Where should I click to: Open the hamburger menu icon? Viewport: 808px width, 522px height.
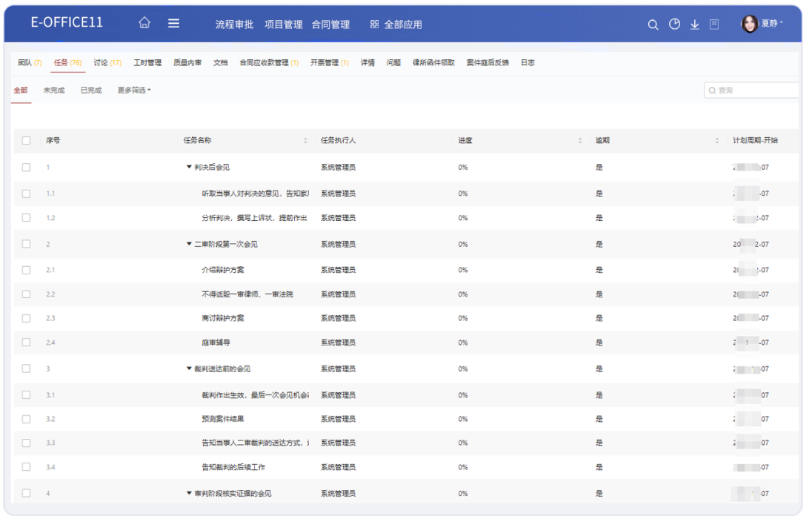174,24
